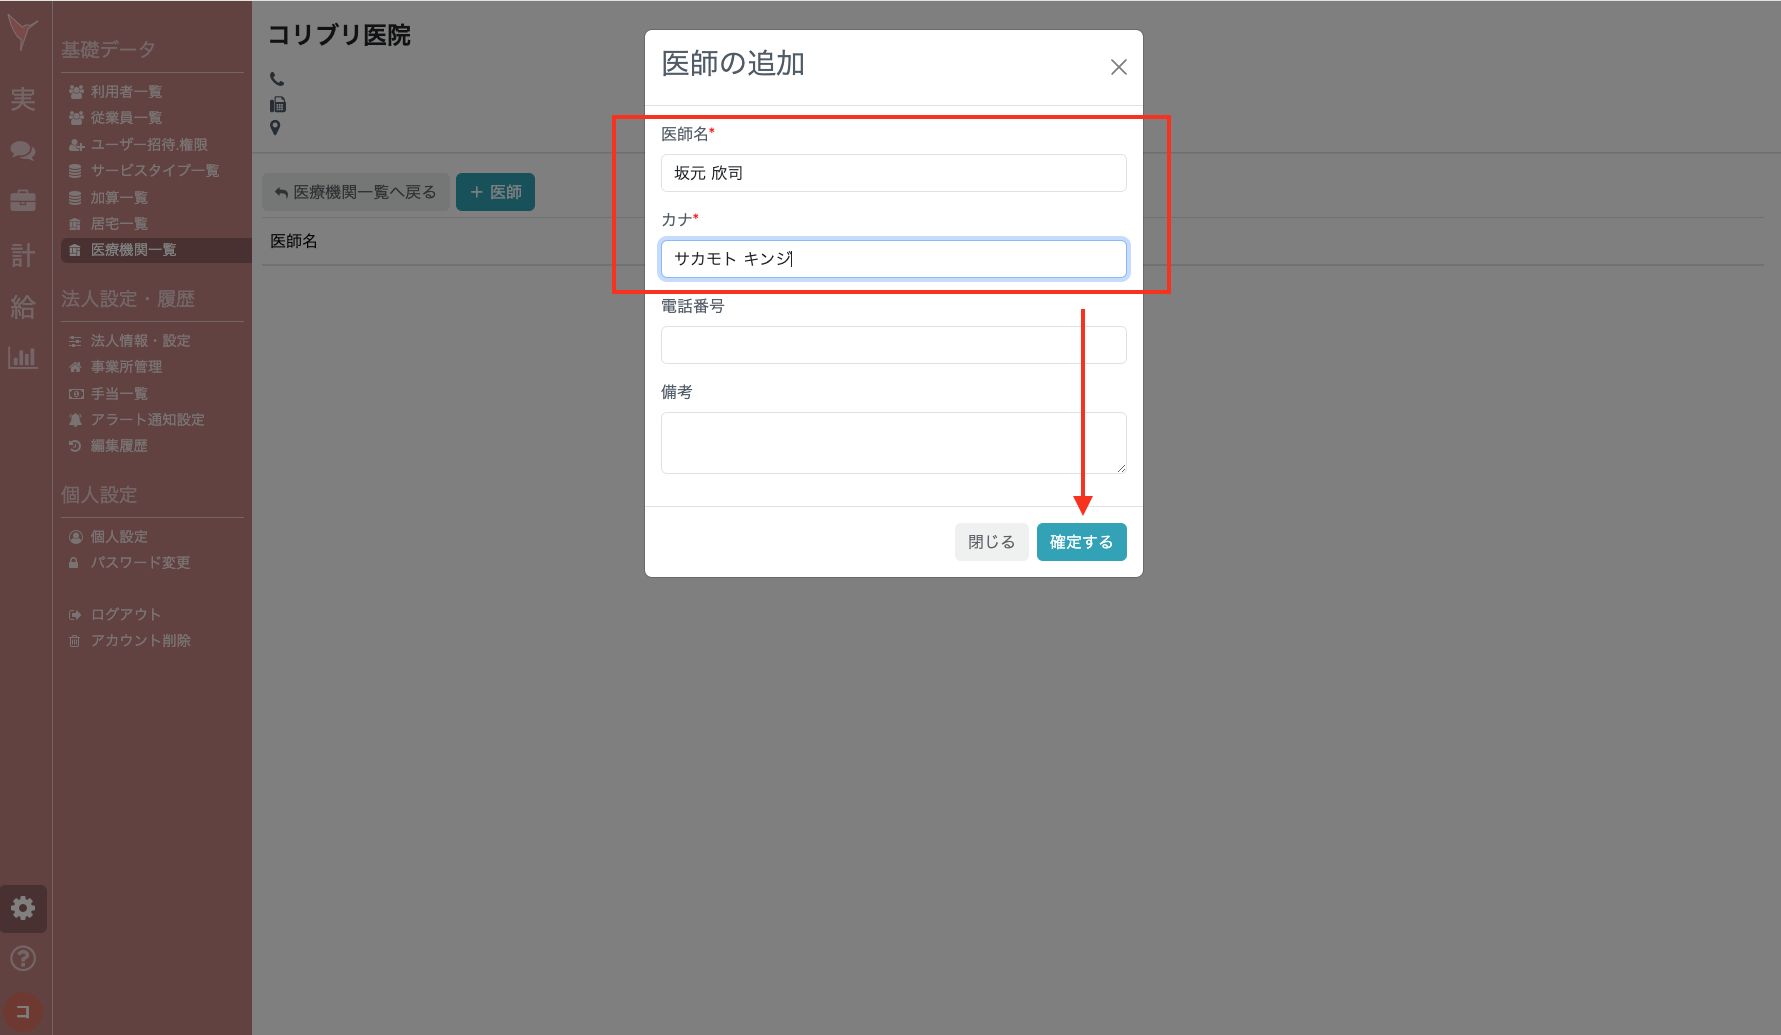Click the chat bubbles icon in left rail
This screenshot has height=1035, width=1781.
(x=23, y=151)
